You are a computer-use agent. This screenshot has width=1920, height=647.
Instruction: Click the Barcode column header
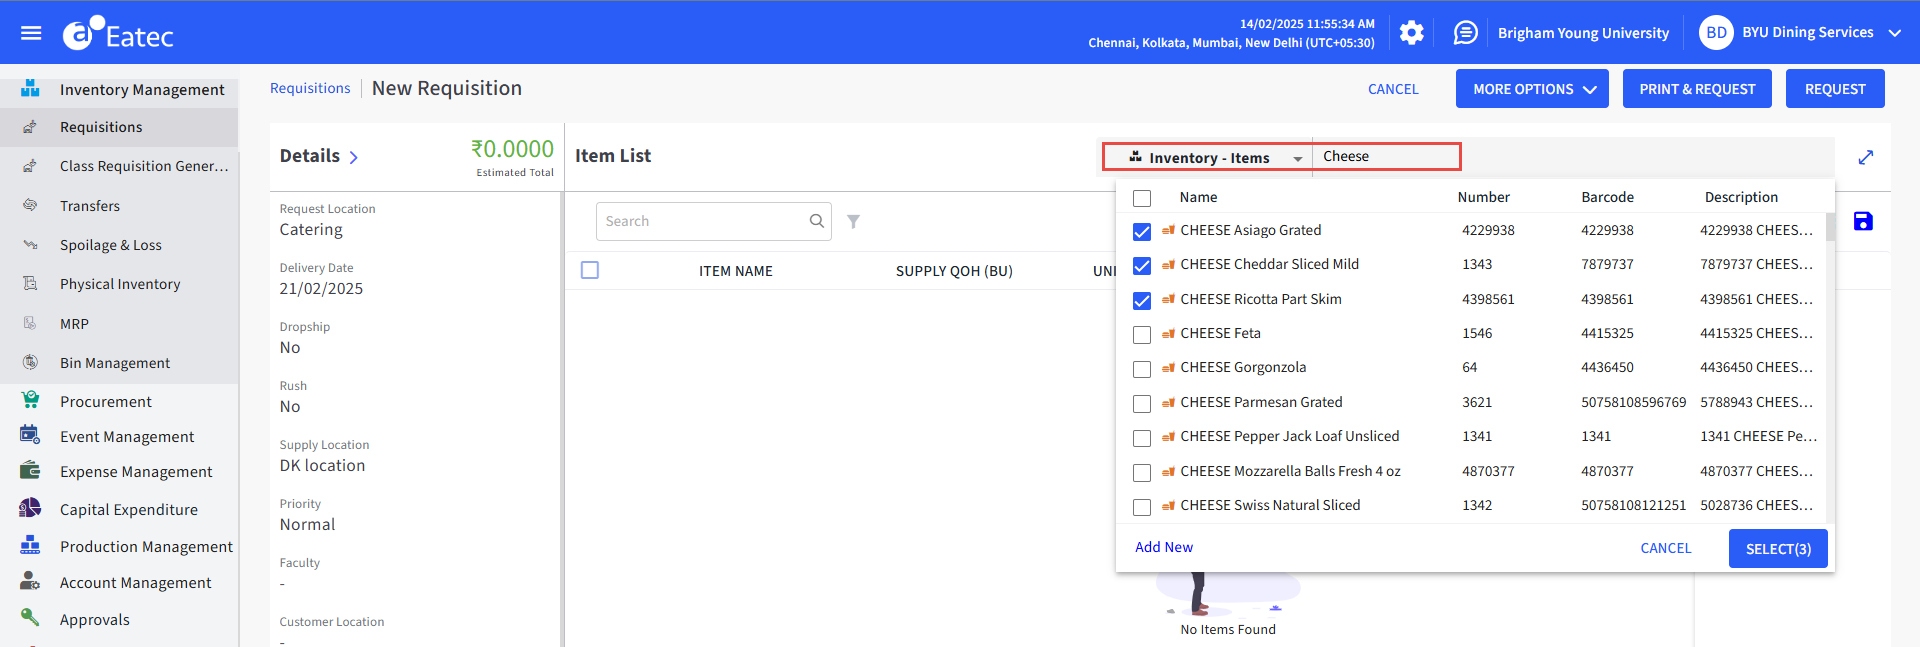point(1607,197)
